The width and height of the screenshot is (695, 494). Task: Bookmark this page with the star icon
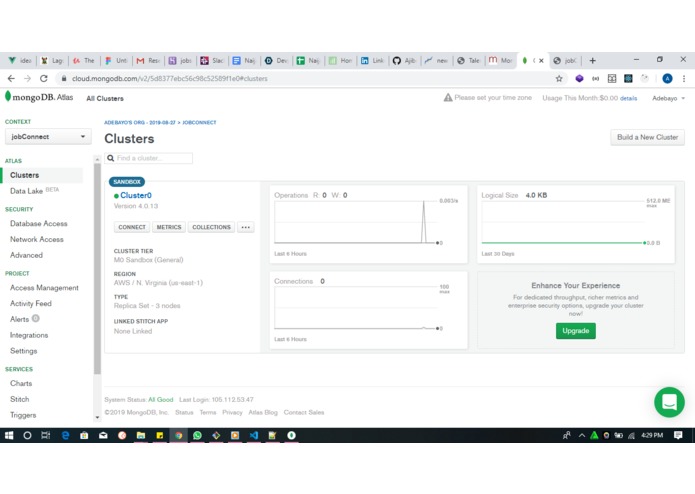point(559,78)
